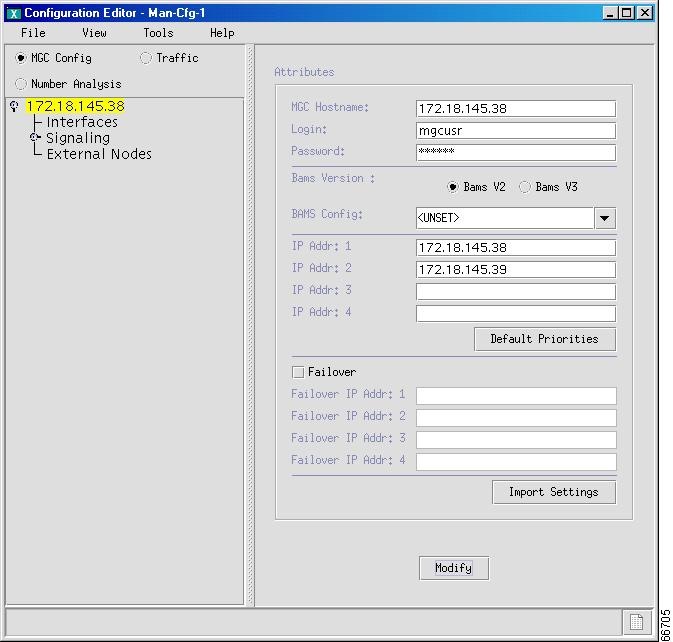Screen dimensions: 673x642
Task: Click the empty IP Addr: 3 field
Action: [x=515, y=291]
